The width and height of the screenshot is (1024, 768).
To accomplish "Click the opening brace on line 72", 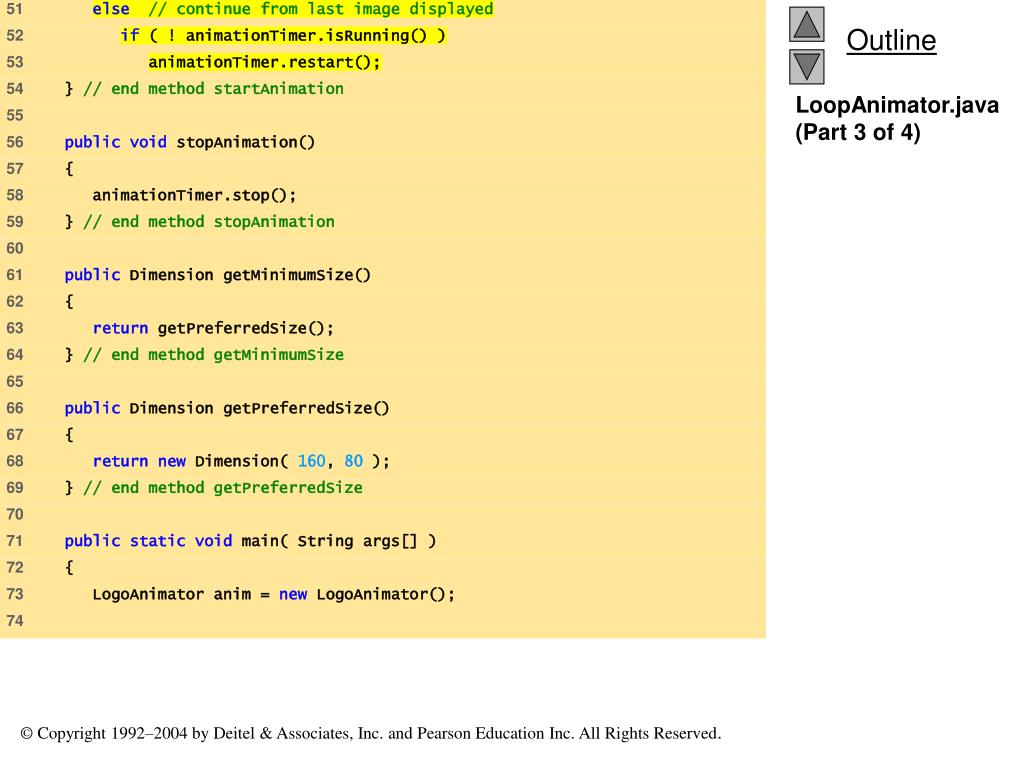I will tap(69, 568).
